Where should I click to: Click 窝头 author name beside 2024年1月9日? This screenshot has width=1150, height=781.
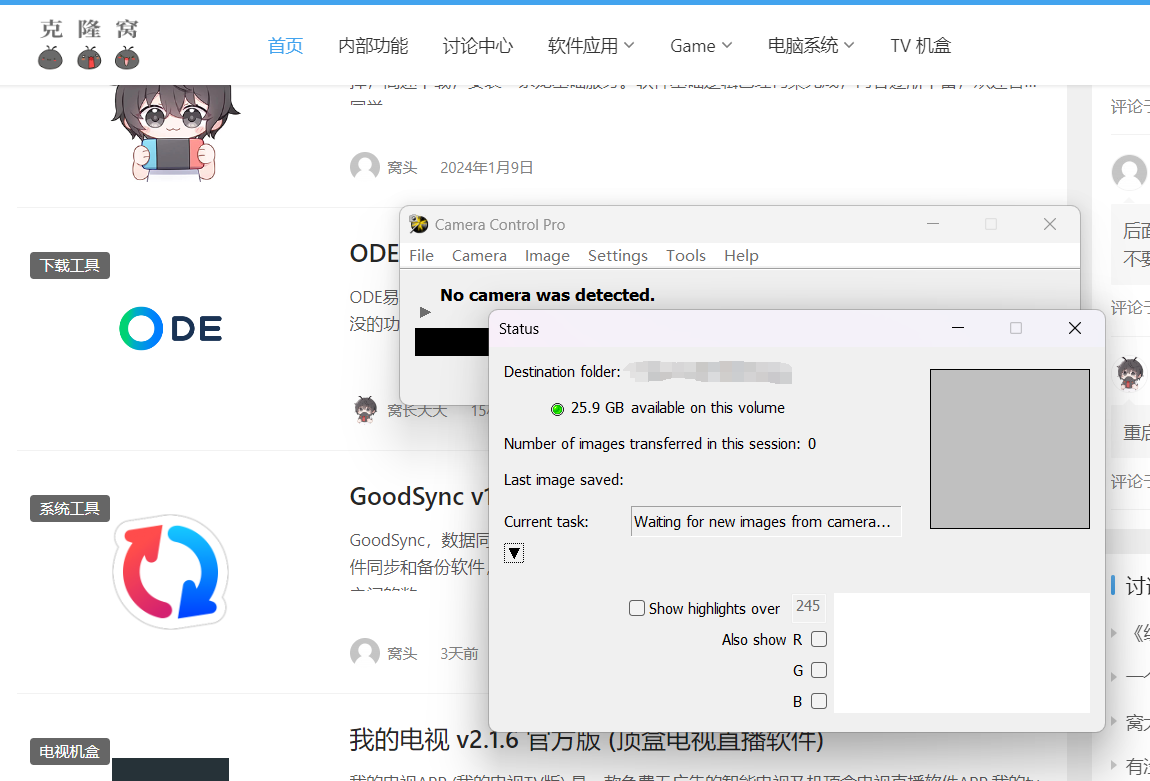click(402, 168)
